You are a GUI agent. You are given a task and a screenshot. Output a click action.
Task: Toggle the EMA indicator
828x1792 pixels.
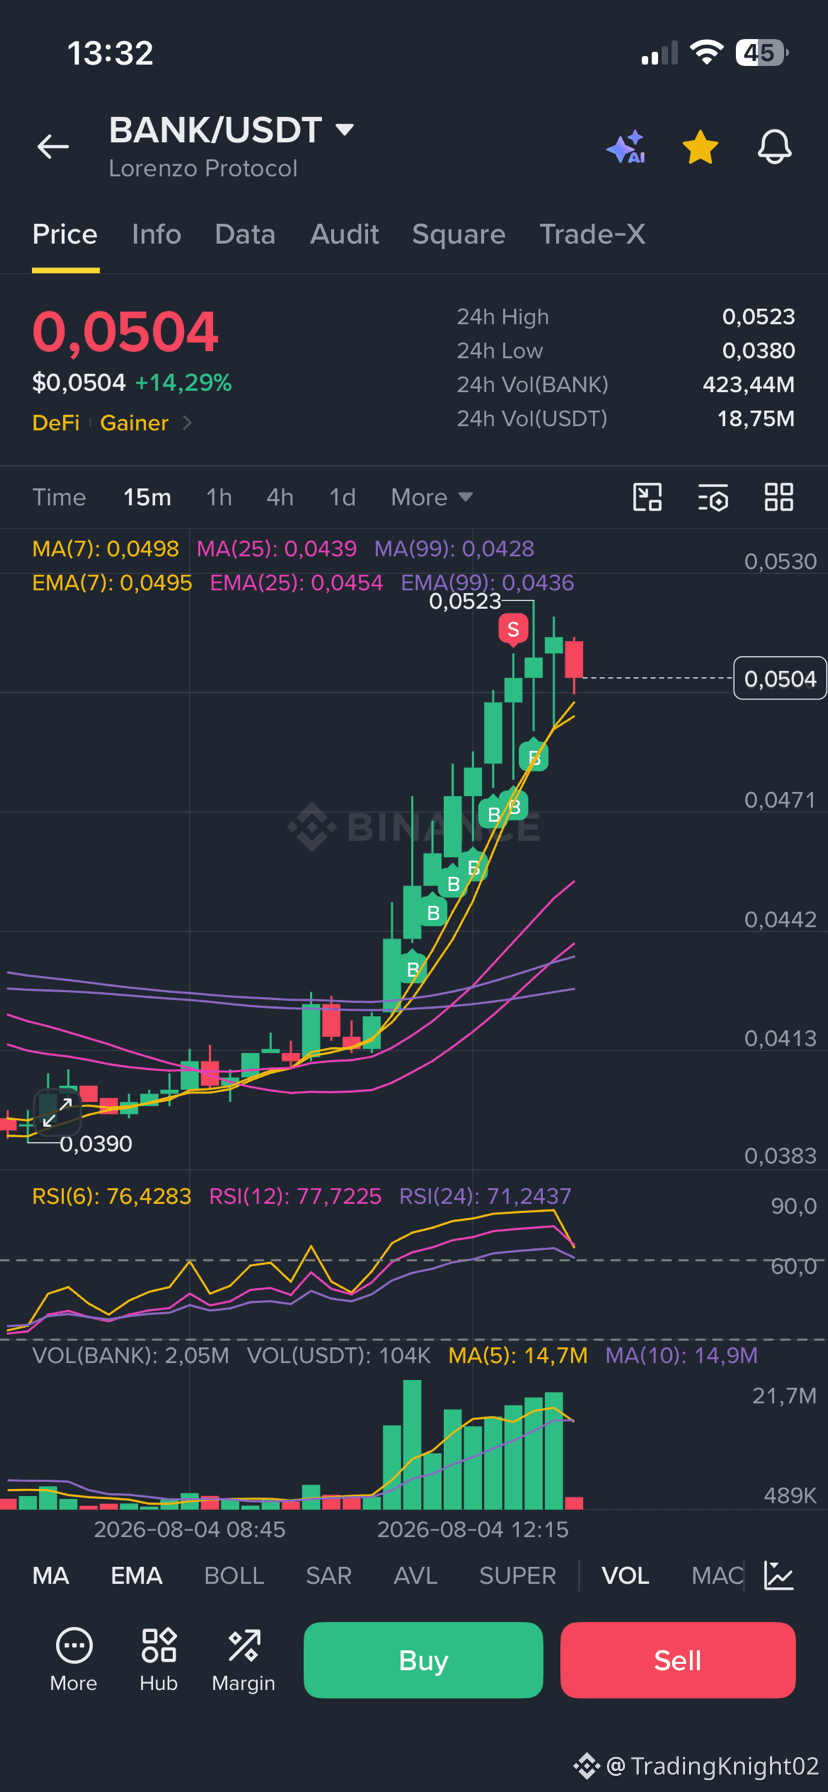[x=137, y=1576]
